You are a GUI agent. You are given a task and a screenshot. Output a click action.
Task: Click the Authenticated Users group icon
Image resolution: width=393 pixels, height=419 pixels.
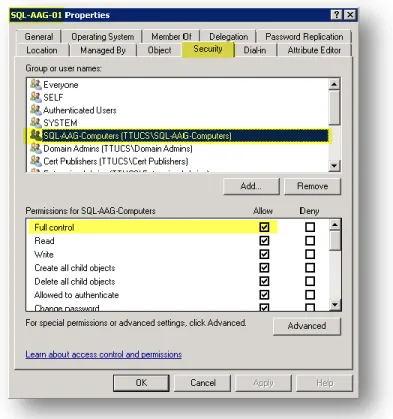point(35,110)
